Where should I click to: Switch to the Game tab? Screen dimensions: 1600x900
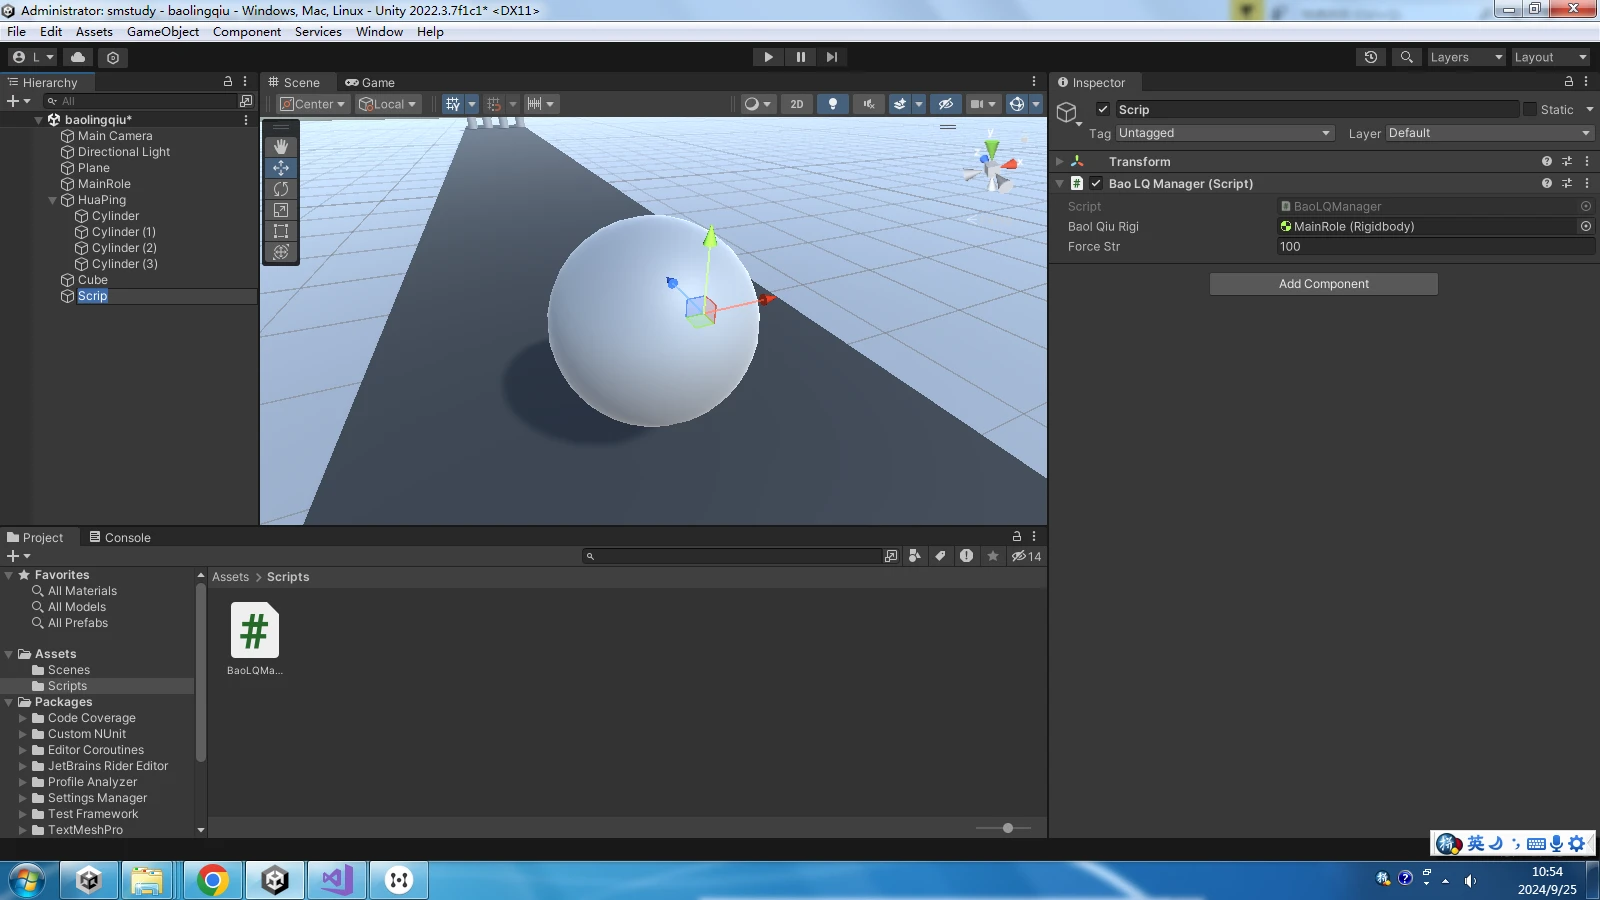370,82
